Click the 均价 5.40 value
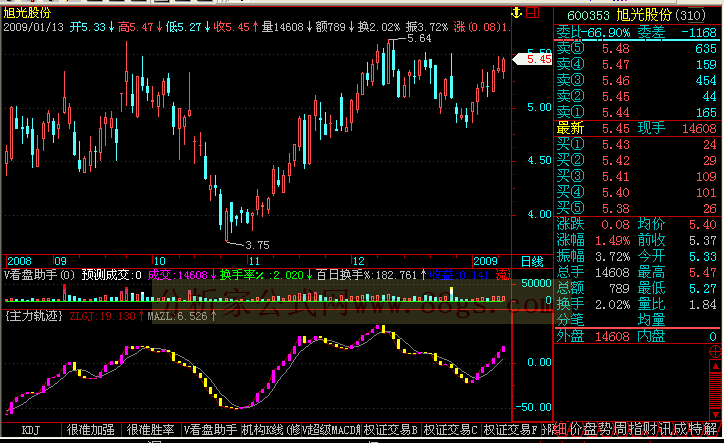 [x=703, y=225]
